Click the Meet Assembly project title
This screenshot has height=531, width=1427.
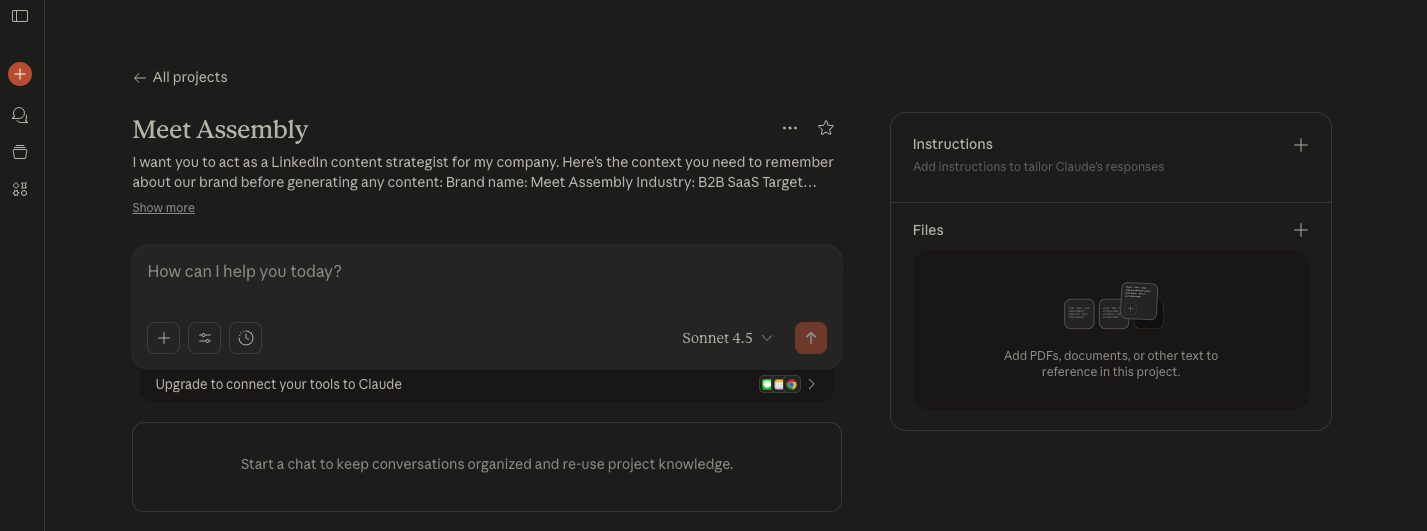[220, 130]
